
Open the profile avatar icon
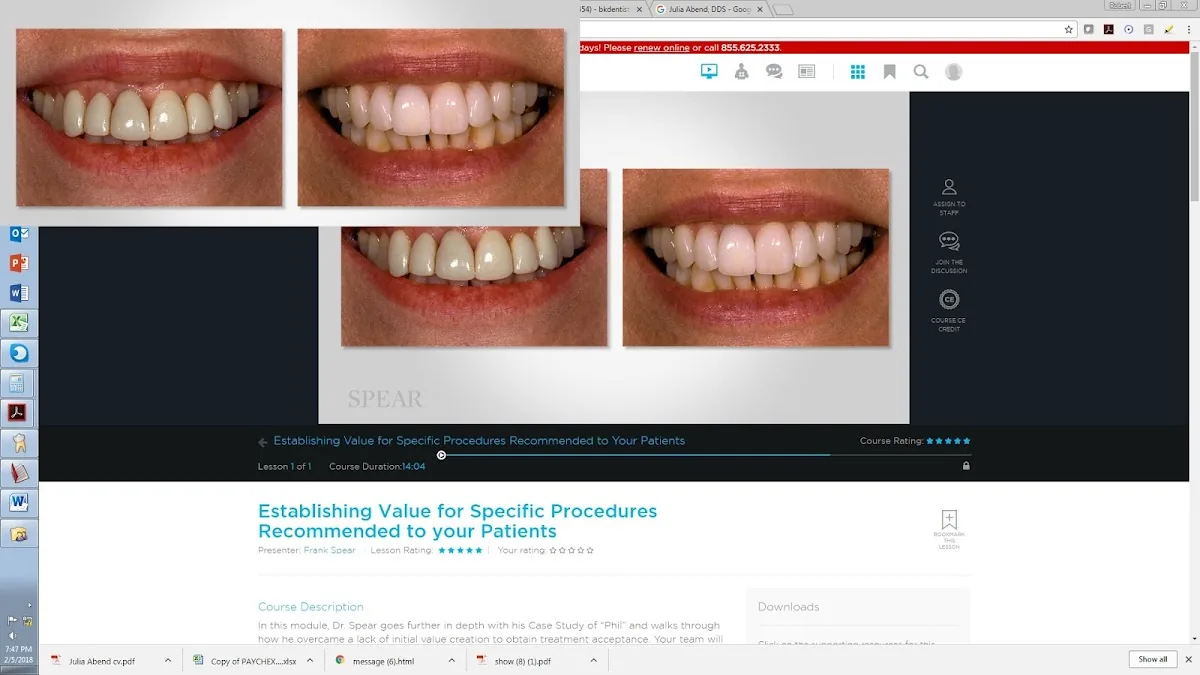[x=953, y=71]
